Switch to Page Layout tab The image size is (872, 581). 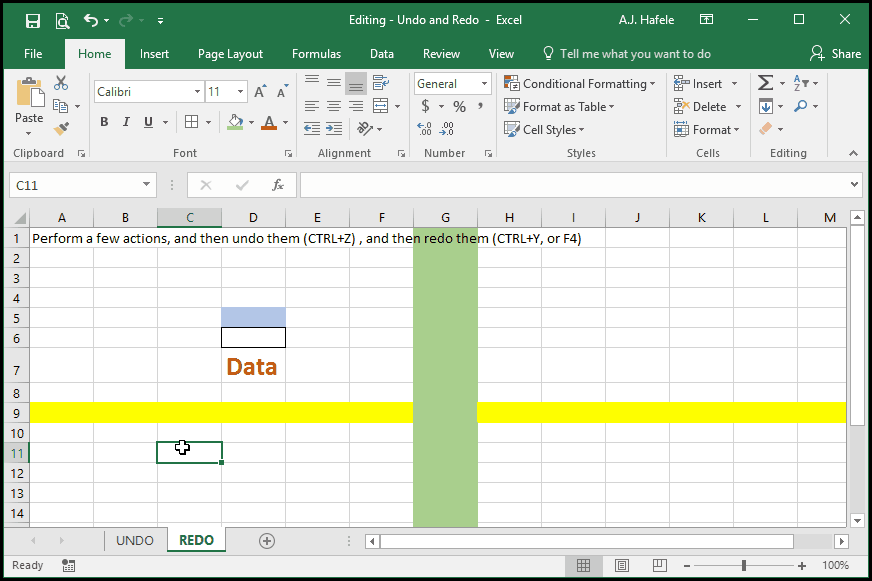(230, 54)
